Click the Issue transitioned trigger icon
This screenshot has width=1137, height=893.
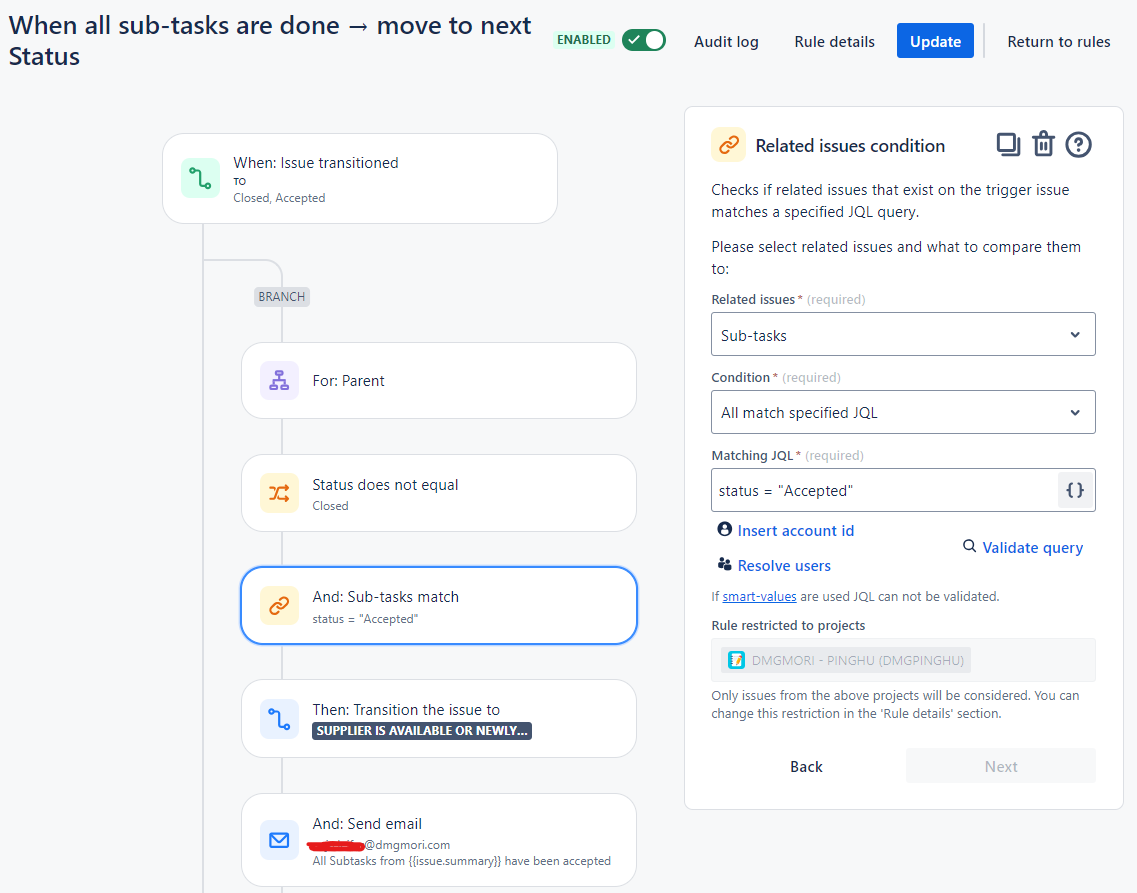pyautogui.click(x=200, y=178)
